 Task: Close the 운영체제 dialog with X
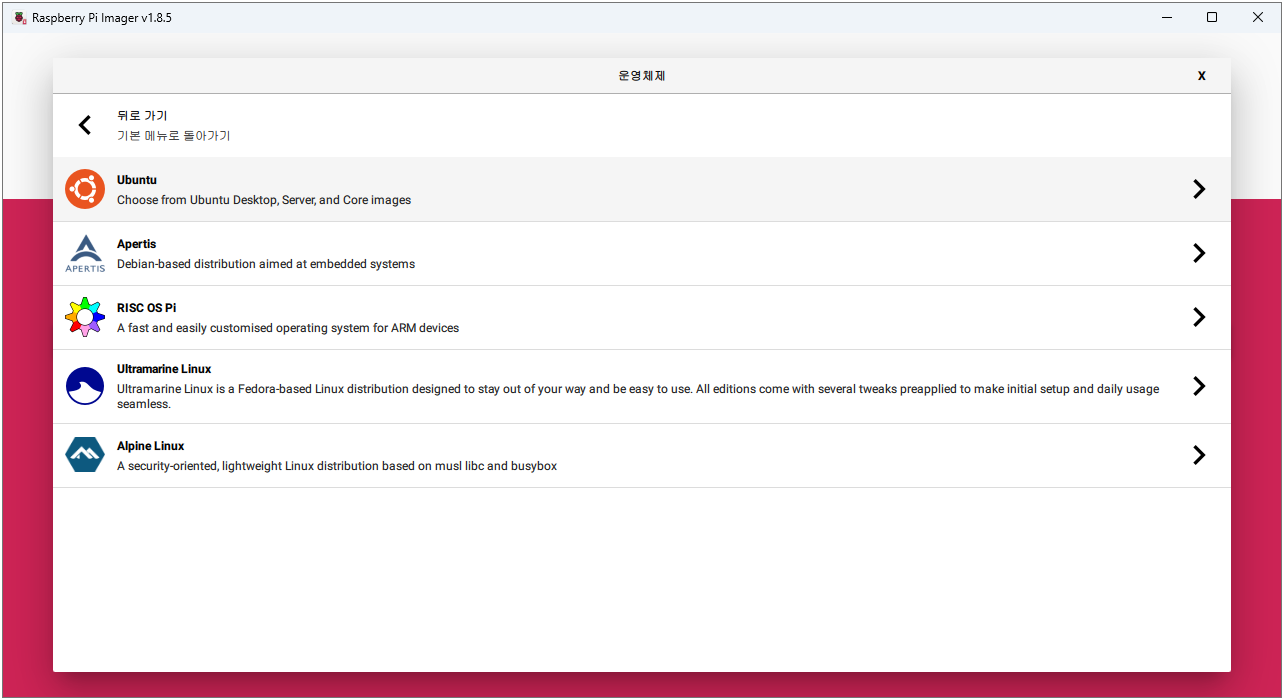1201,76
